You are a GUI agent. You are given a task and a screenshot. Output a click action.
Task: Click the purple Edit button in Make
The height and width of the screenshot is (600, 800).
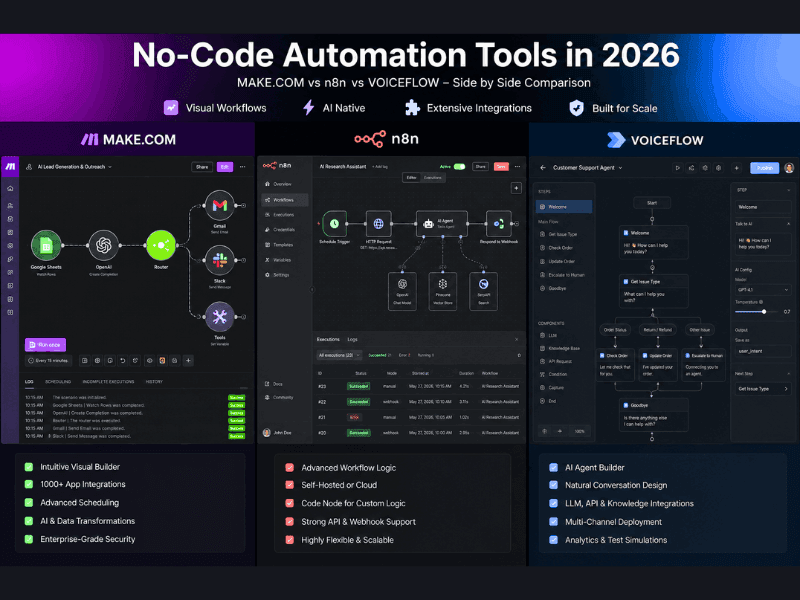225,167
